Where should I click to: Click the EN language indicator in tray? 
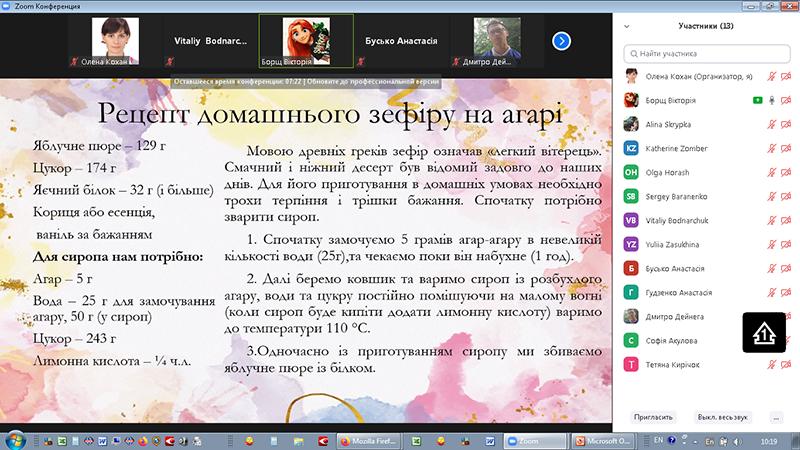pyautogui.click(x=659, y=440)
